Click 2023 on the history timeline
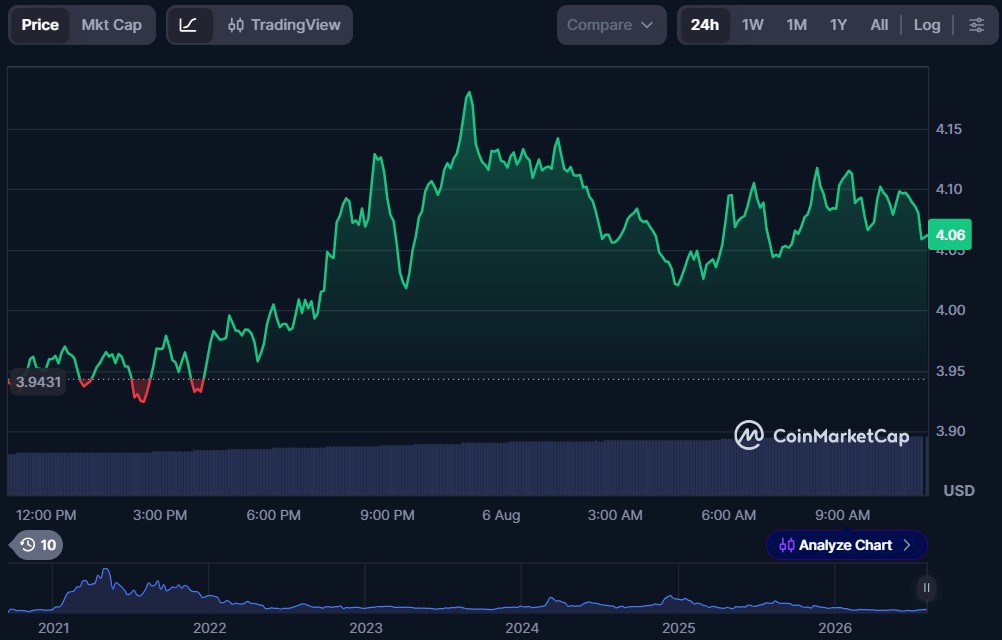1002x640 pixels. [366, 628]
